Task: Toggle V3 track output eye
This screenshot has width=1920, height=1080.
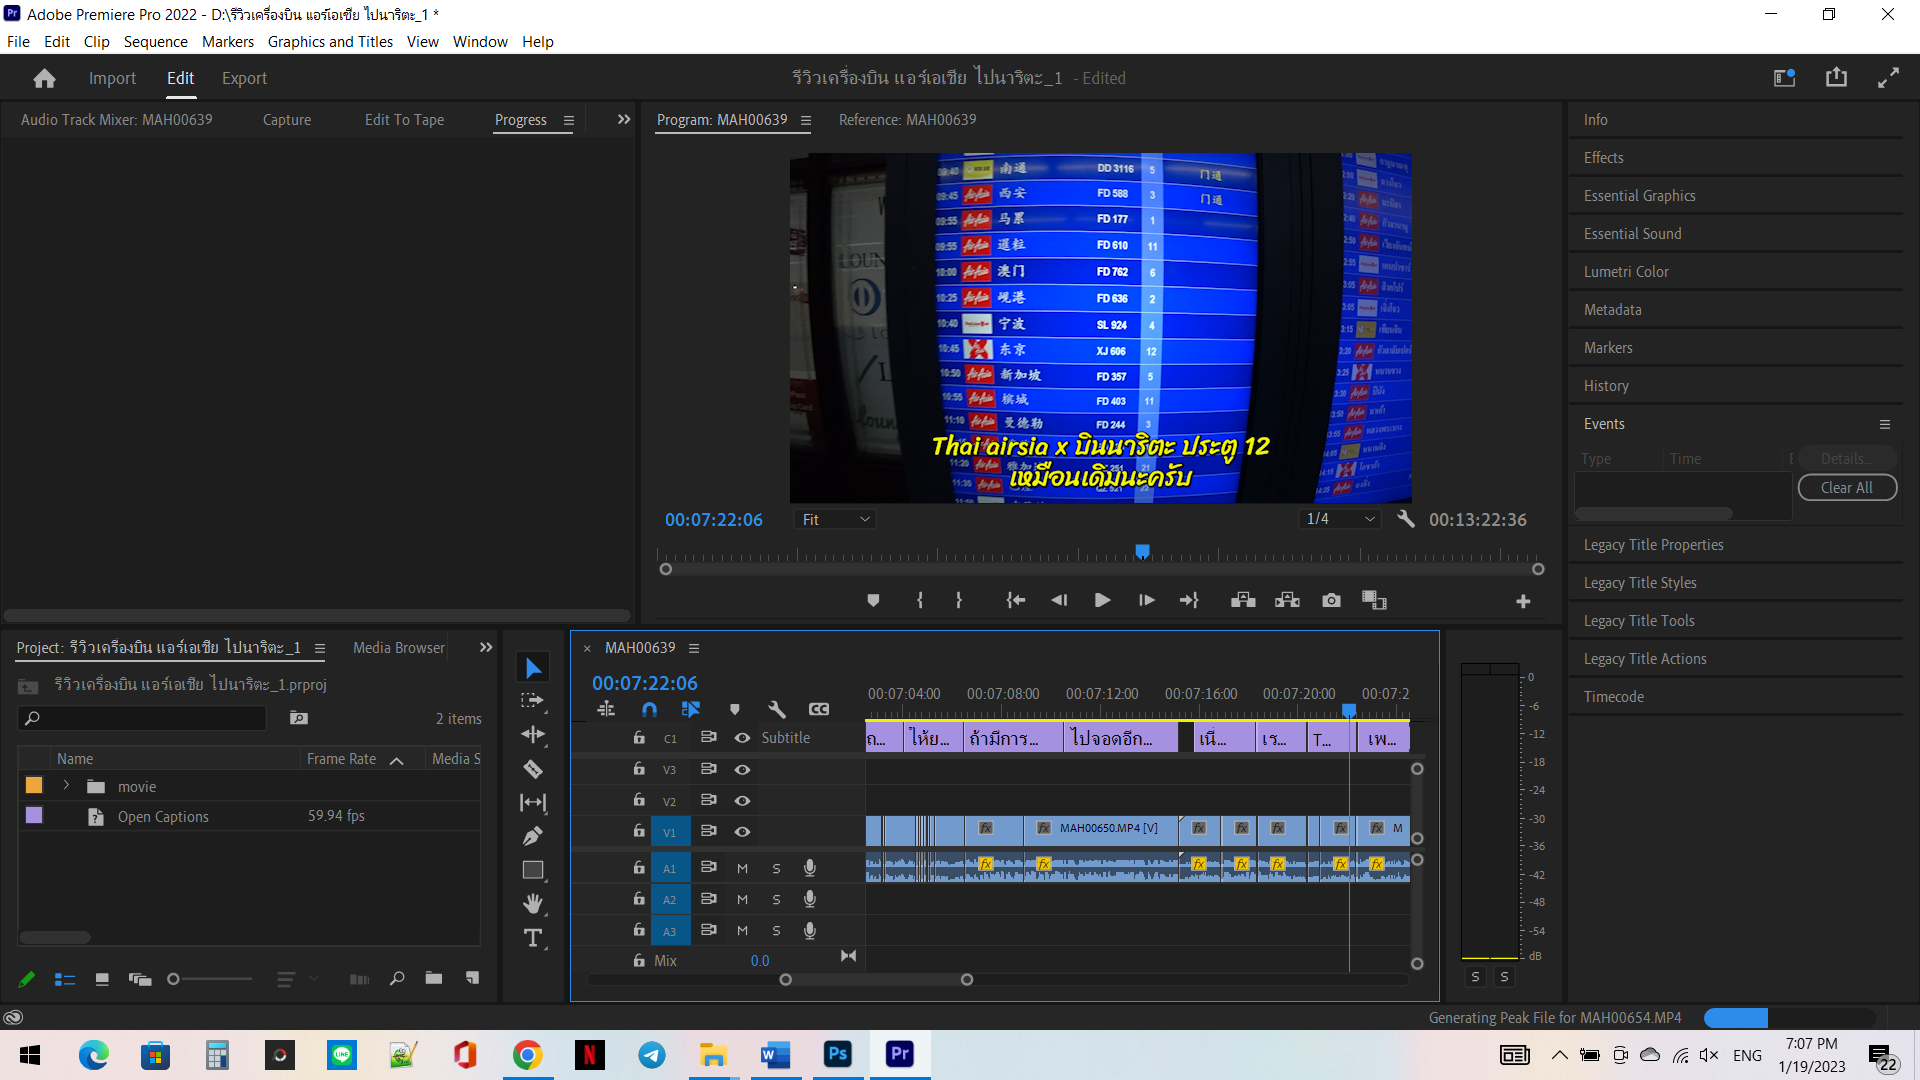Action: tap(742, 770)
